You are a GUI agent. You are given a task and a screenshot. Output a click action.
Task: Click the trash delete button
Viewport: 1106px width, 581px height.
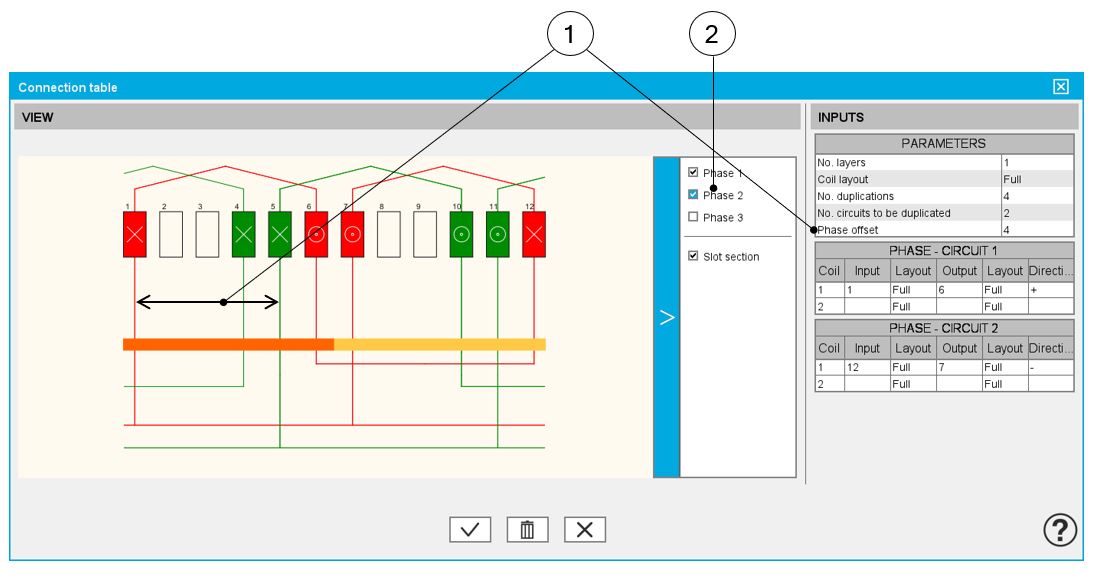tap(527, 530)
